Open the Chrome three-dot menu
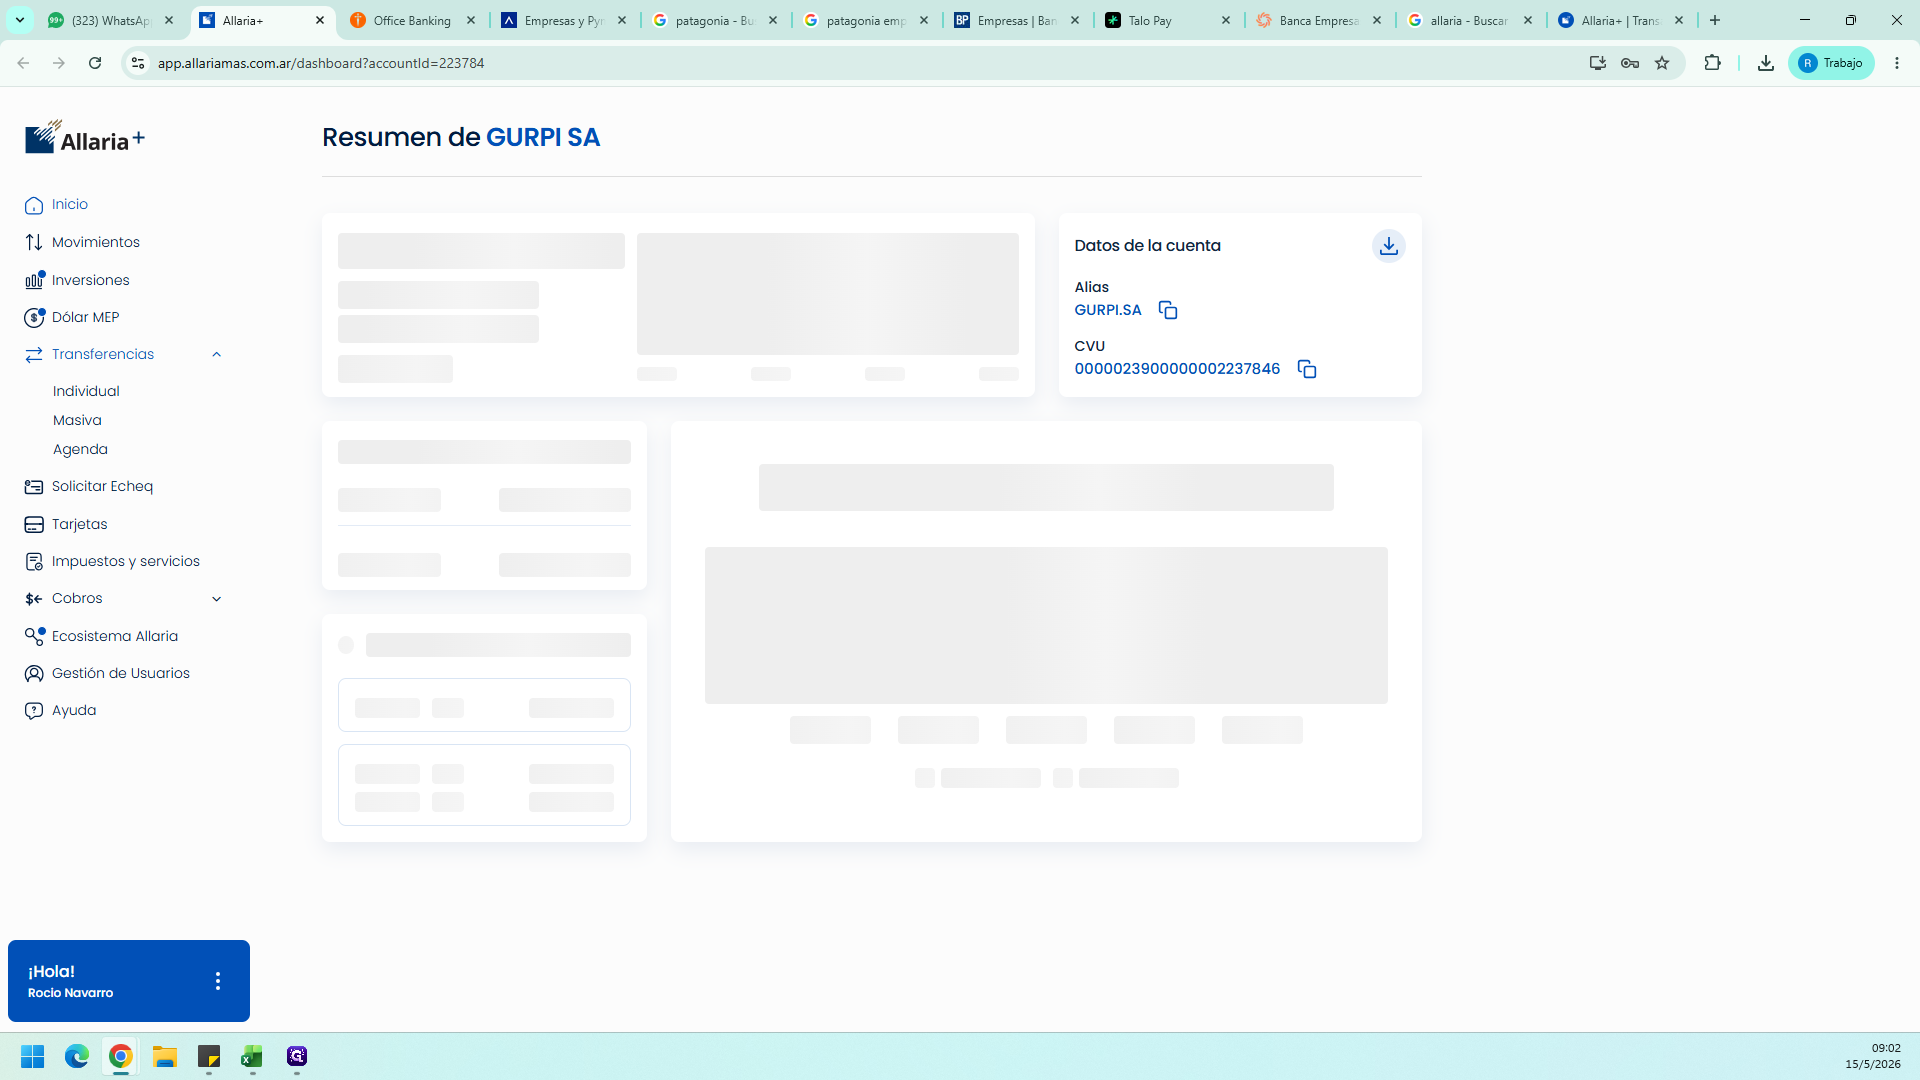Screen dimensions: 1920x1080 [x=1897, y=63]
